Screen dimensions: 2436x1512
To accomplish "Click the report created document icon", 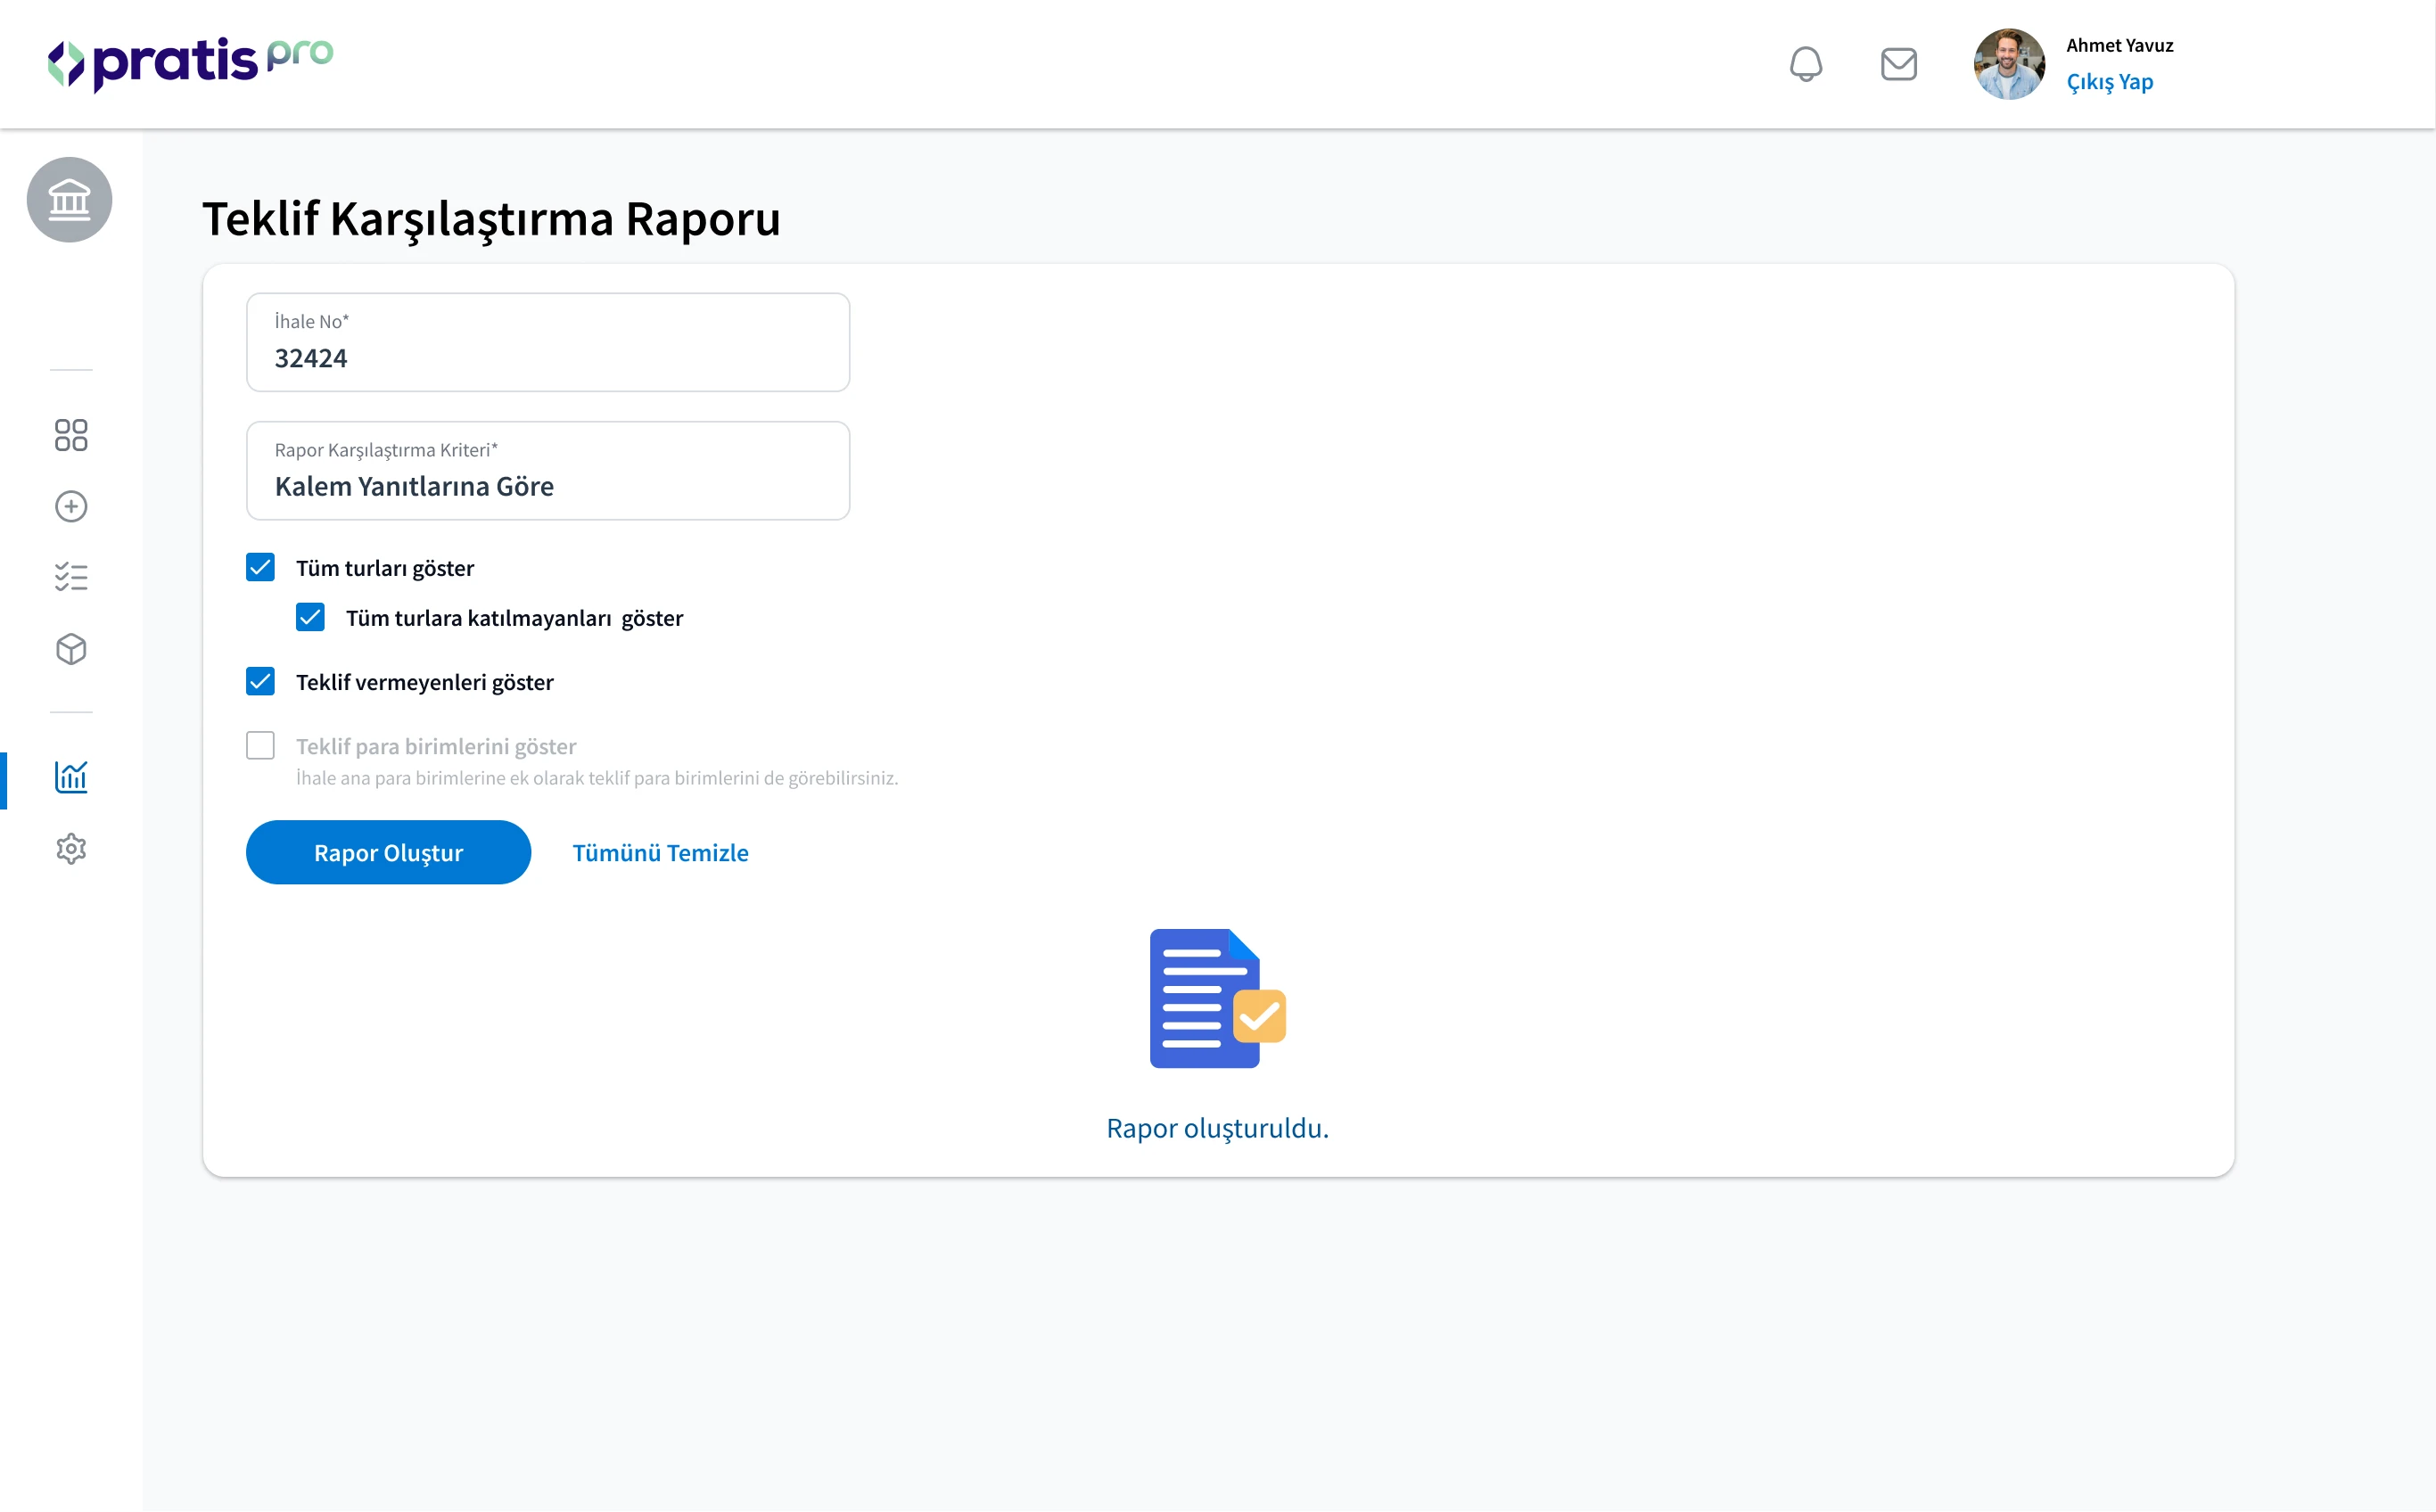I will [x=1217, y=998].
